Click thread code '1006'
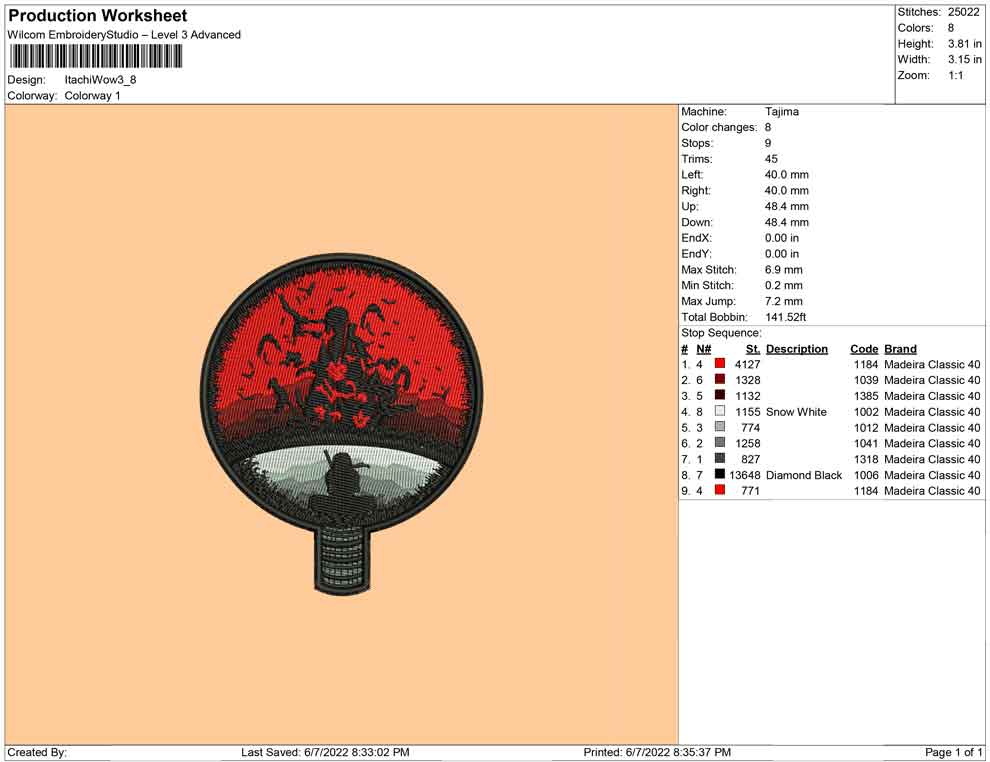The image size is (990, 762). click(866, 475)
